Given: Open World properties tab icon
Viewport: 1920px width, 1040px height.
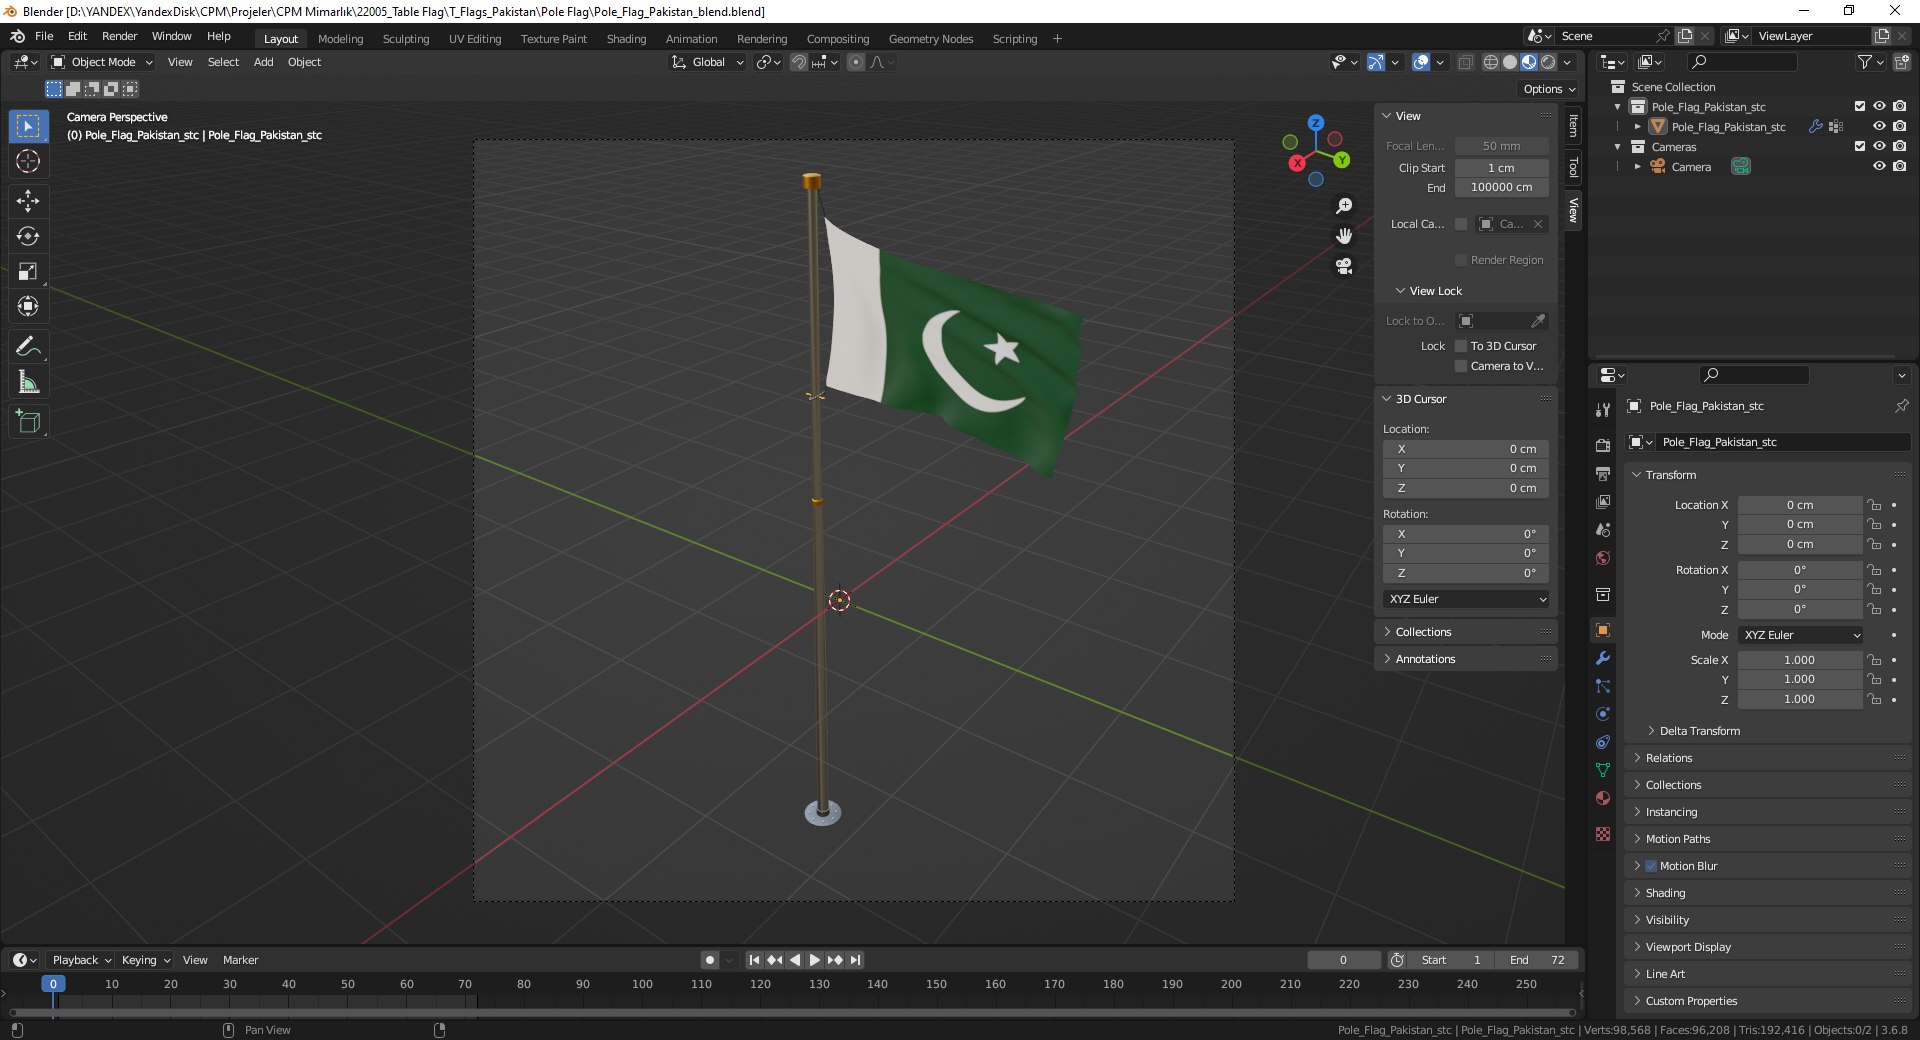Looking at the screenshot, I should [1603, 558].
